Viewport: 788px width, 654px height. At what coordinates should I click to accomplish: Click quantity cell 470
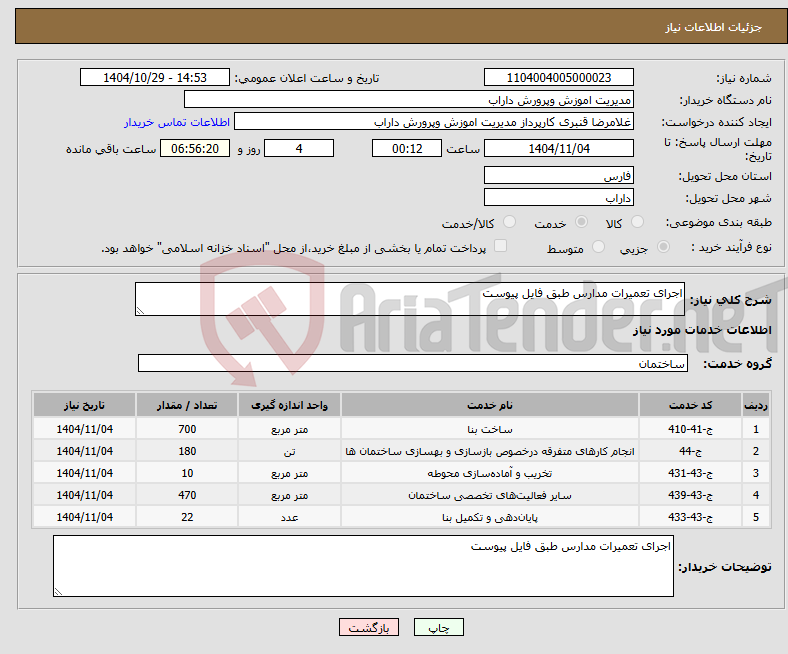[187, 495]
